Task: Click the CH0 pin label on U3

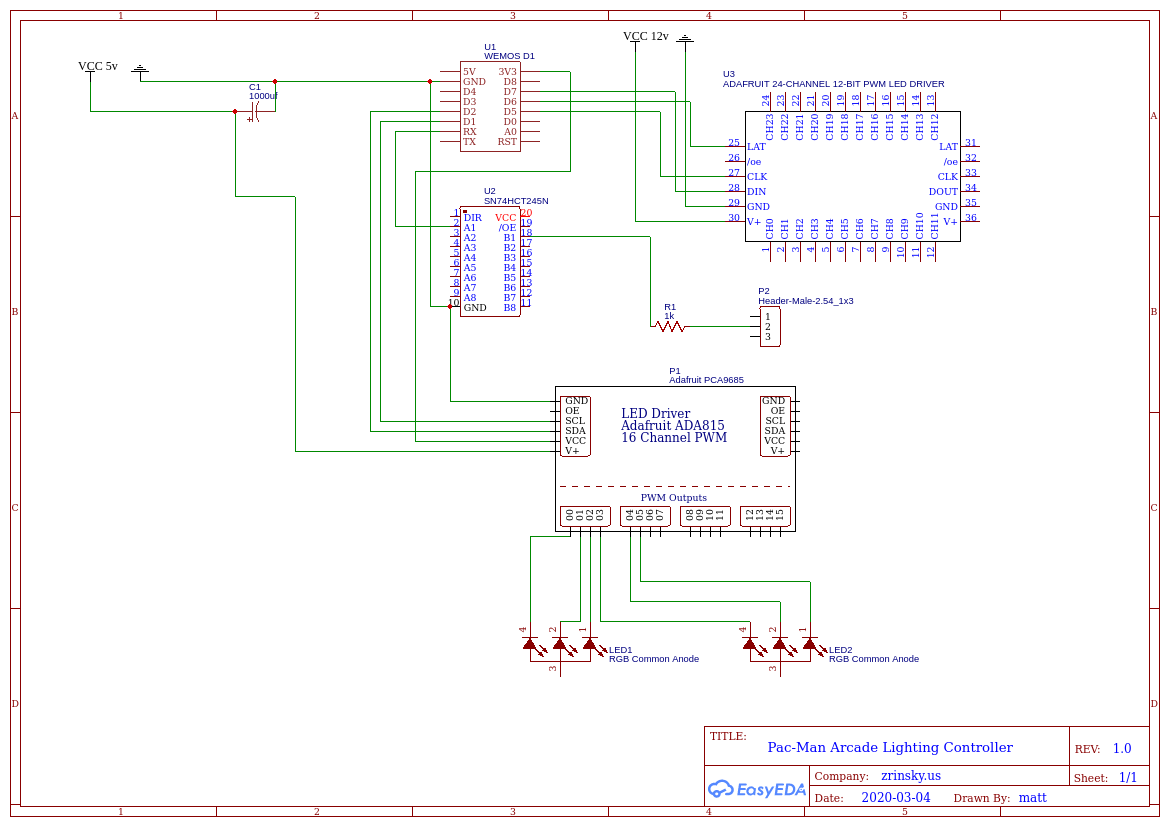Action: [x=769, y=229]
